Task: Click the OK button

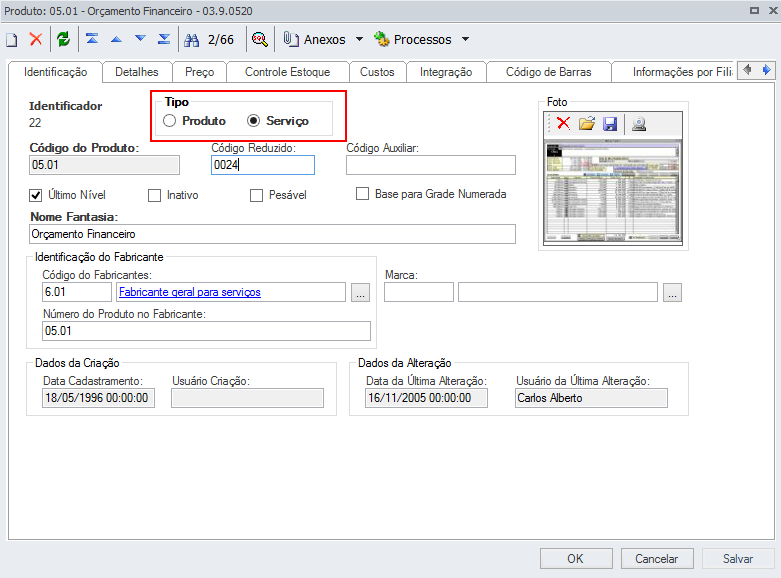Action: tap(576, 559)
